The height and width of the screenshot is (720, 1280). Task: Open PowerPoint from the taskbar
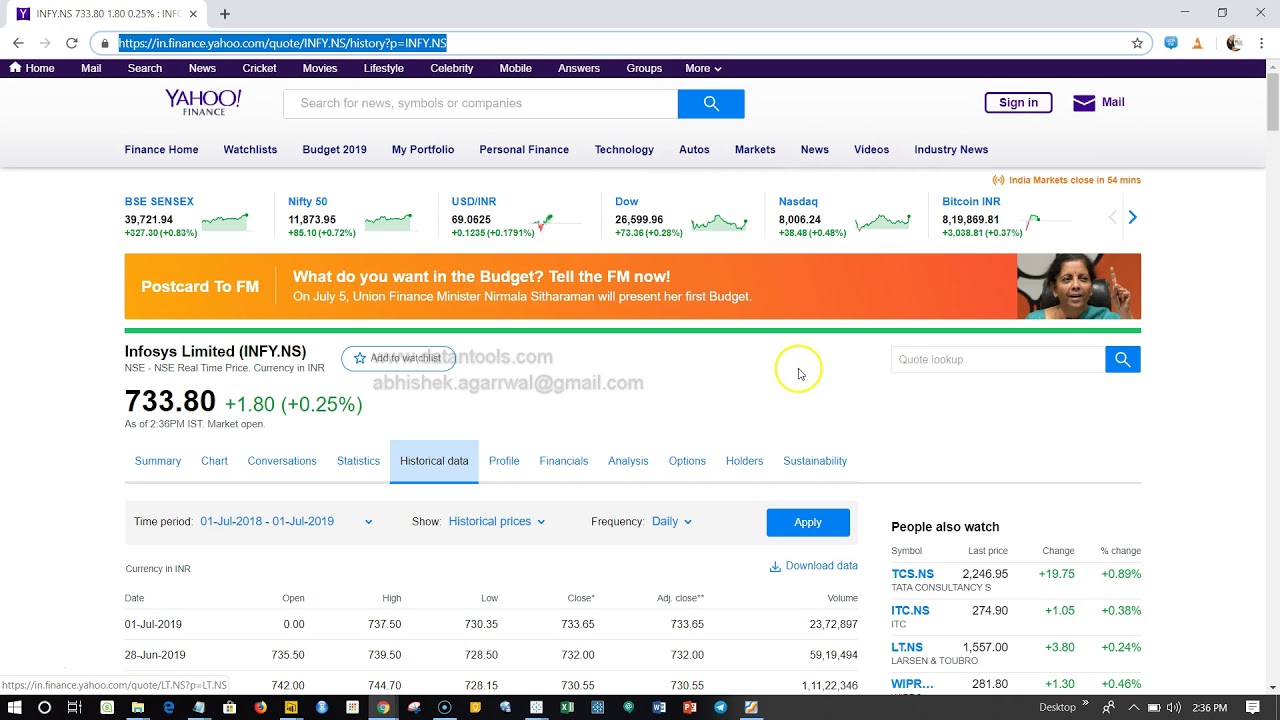tap(690, 707)
